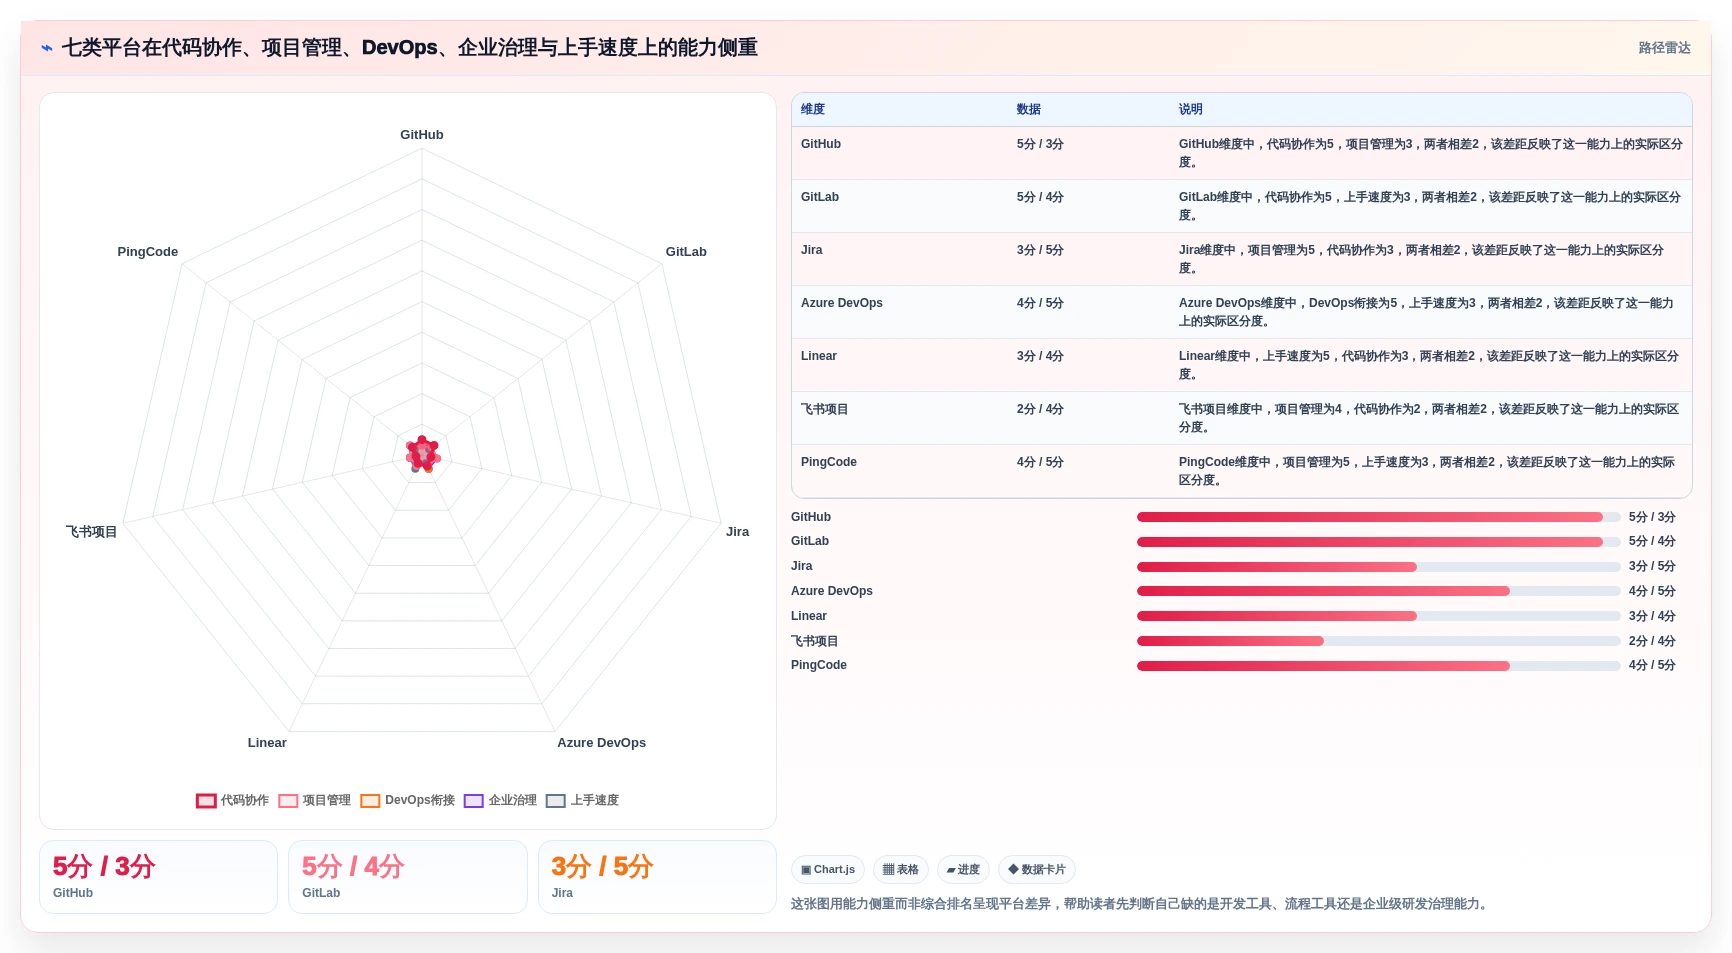Select the Jira table row name
Viewport: 1732px width, 953px height.
(x=812, y=250)
